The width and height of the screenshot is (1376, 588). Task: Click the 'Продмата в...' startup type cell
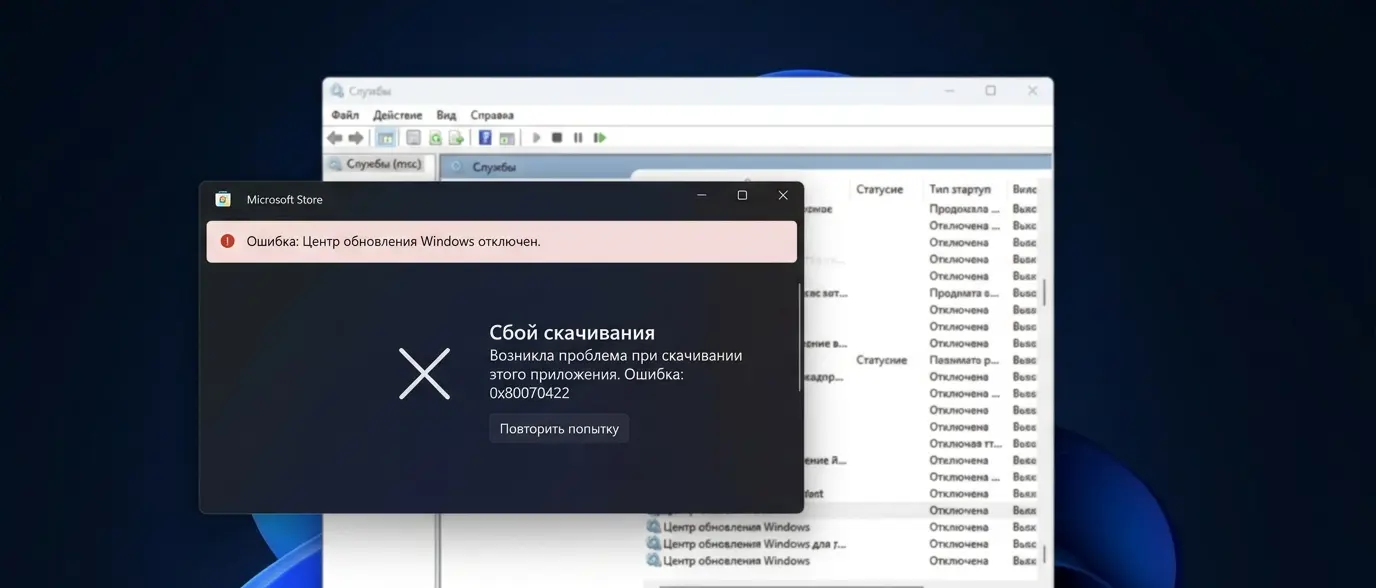964,293
